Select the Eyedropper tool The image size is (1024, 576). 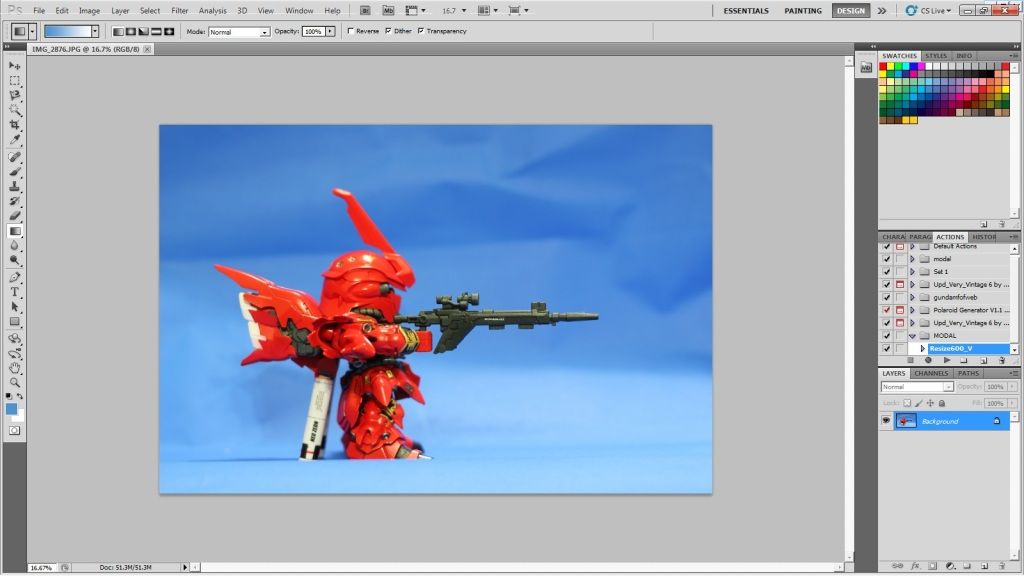pyautogui.click(x=14, y=139)
